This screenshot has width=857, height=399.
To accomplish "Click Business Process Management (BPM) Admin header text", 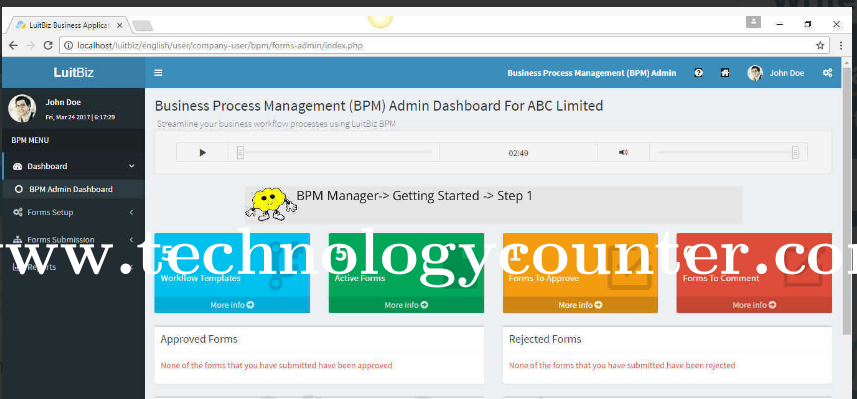I will pyautogui.click(x=591, y=73).
